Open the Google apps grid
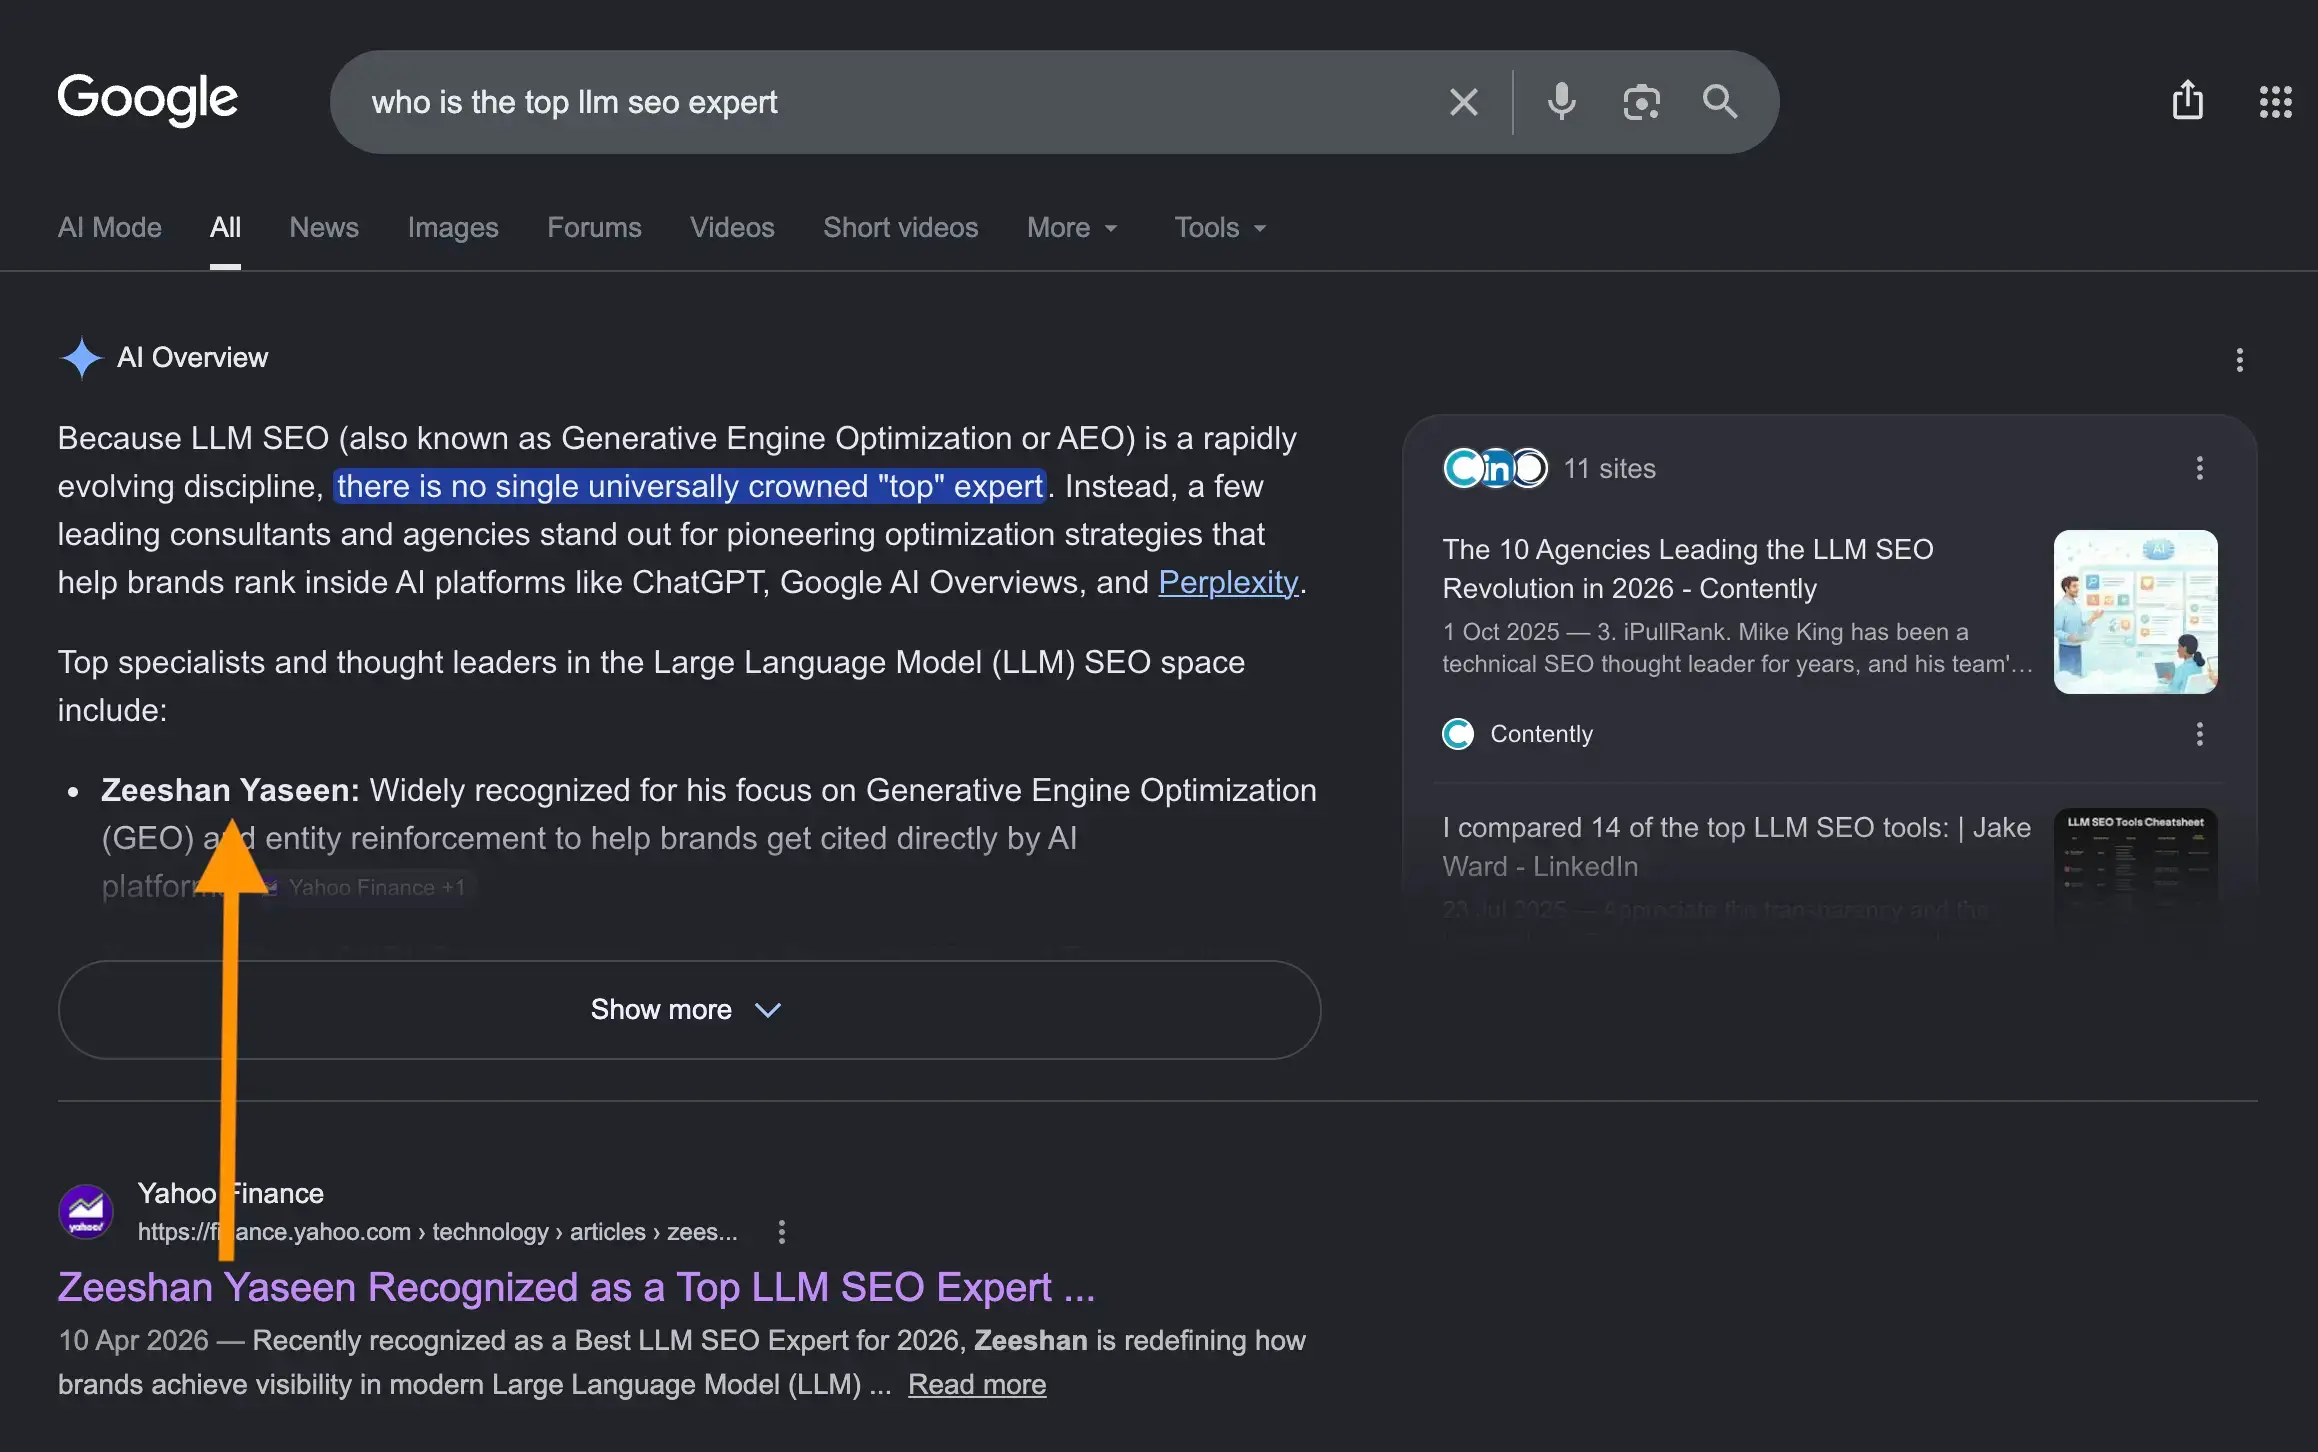The image size is (2318, 1452). tap(2275, 102)
